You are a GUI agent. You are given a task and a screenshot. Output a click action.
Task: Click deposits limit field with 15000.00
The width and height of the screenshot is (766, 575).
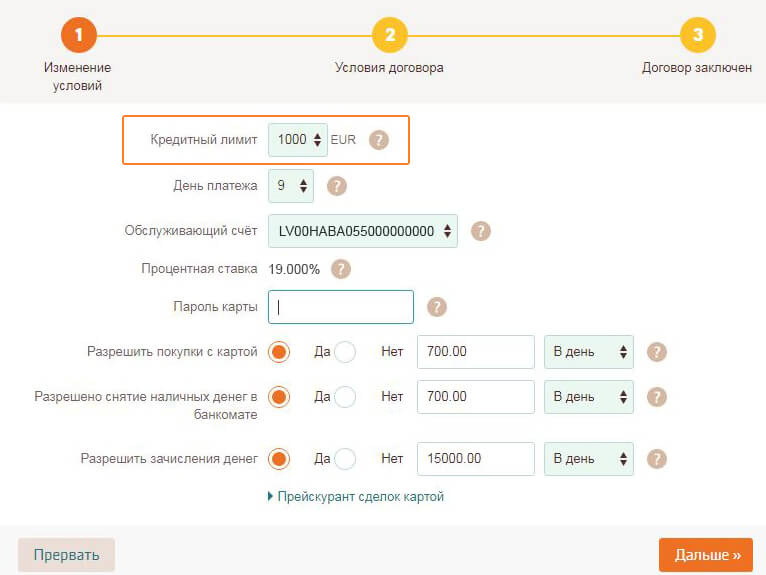(x=476, y=459)
